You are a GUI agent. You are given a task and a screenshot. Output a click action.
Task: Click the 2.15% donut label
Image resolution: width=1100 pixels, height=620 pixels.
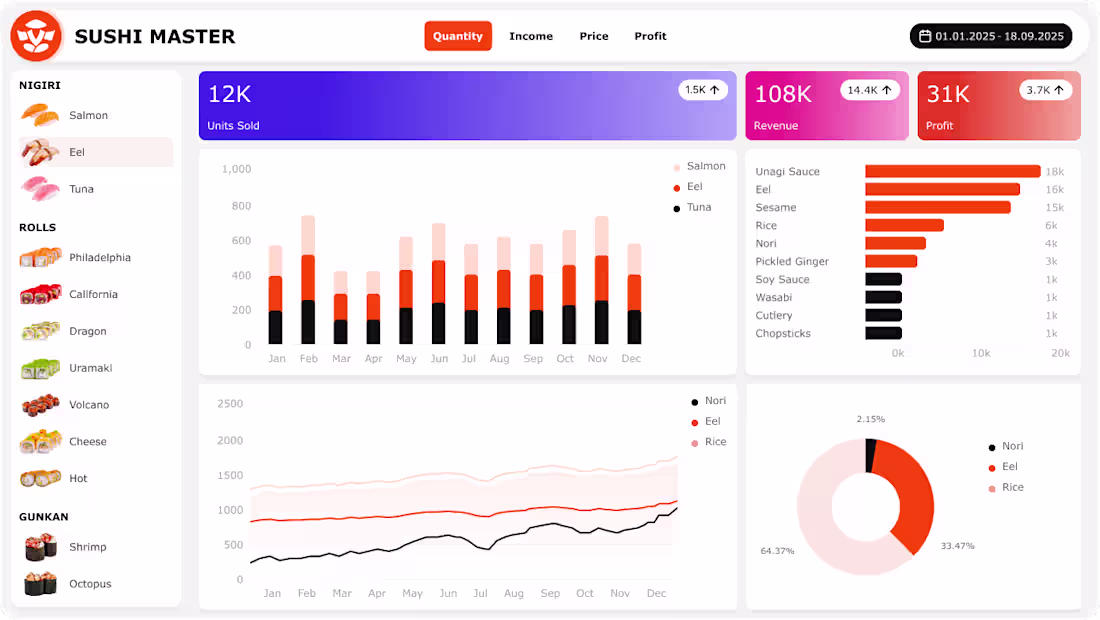click(871, 419)
